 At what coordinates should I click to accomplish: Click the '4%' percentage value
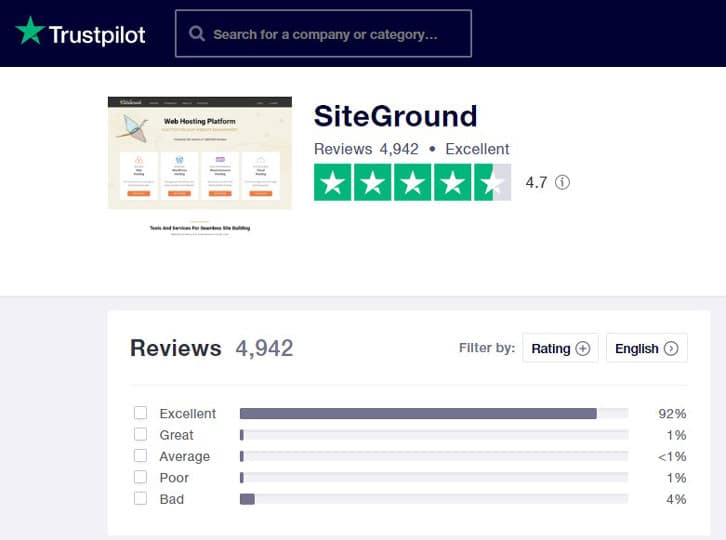coord(676,499)
